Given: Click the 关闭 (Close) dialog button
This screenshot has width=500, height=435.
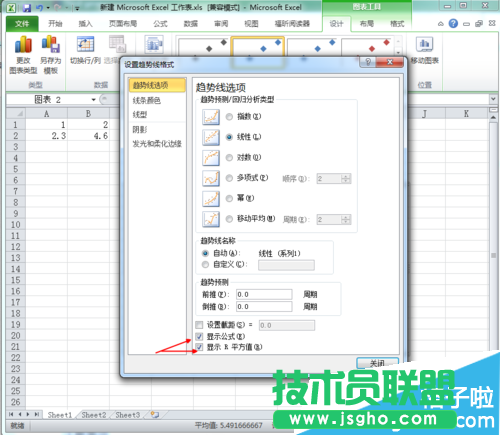Looking at the screenshot, I should (378, 363).
